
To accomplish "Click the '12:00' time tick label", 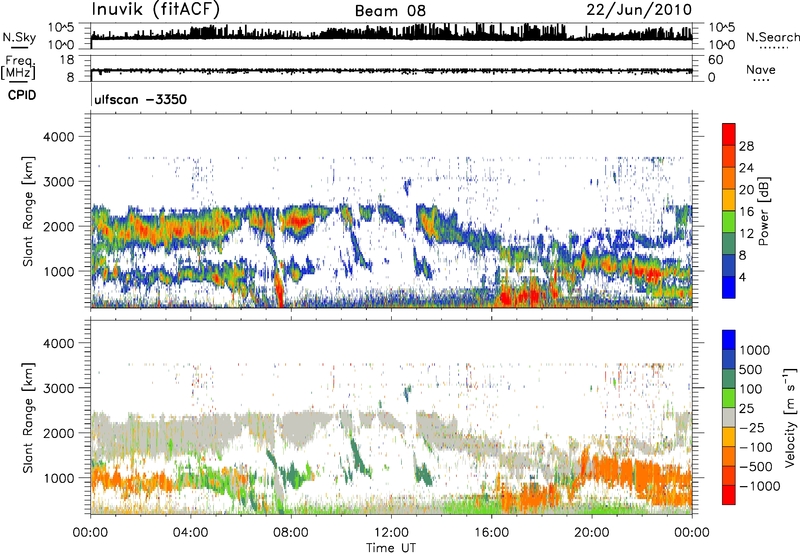I will 391,533.
